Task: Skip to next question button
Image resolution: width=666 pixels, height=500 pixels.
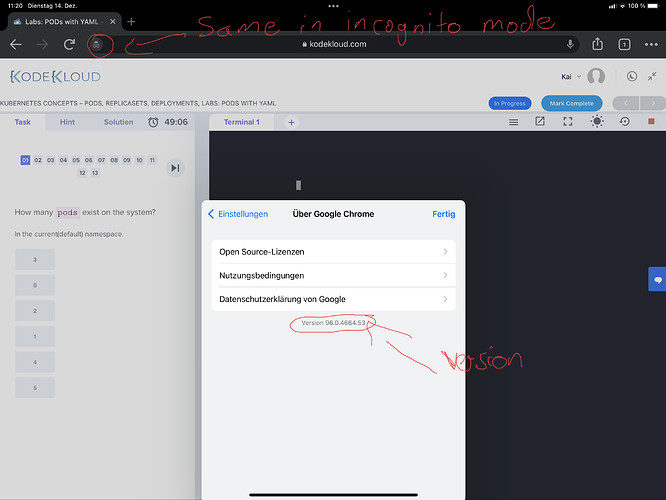Action: tap(175, 168)
